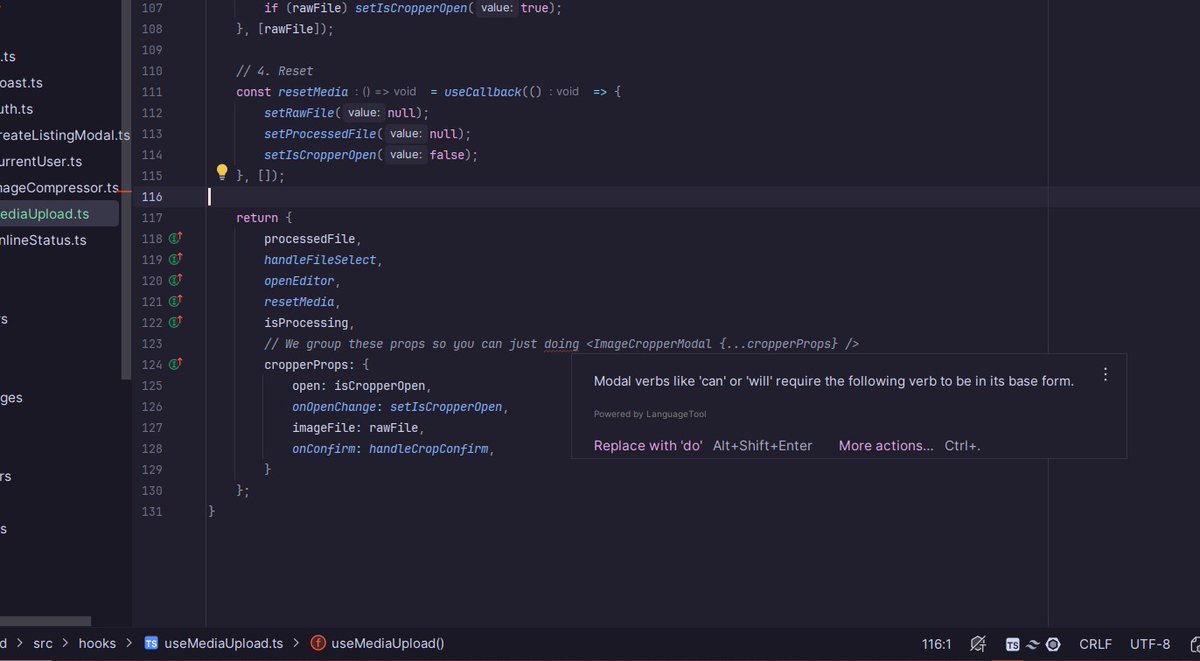Click 'handleCropConfirm' on line 128
Viewport: 1200px width, 661px height.
tap(429, 449)
